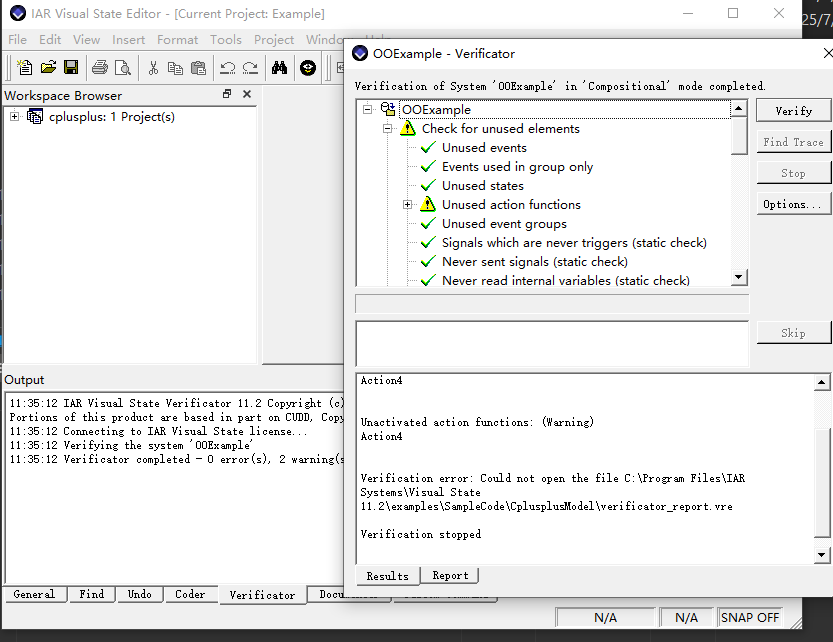Open the View menu
Image resolution: width=833 pixels, height=642 pixels.
pos(87,40)
